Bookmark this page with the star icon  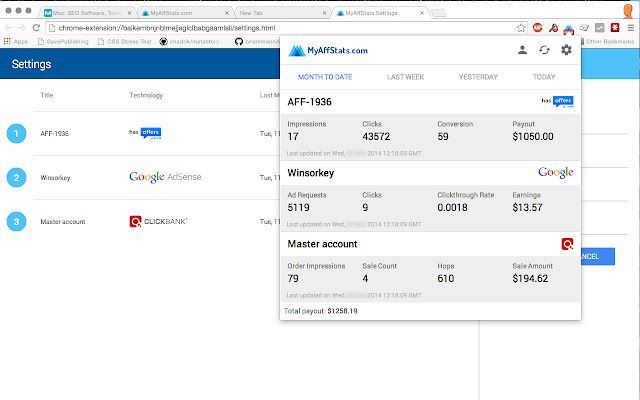[521, 28]
